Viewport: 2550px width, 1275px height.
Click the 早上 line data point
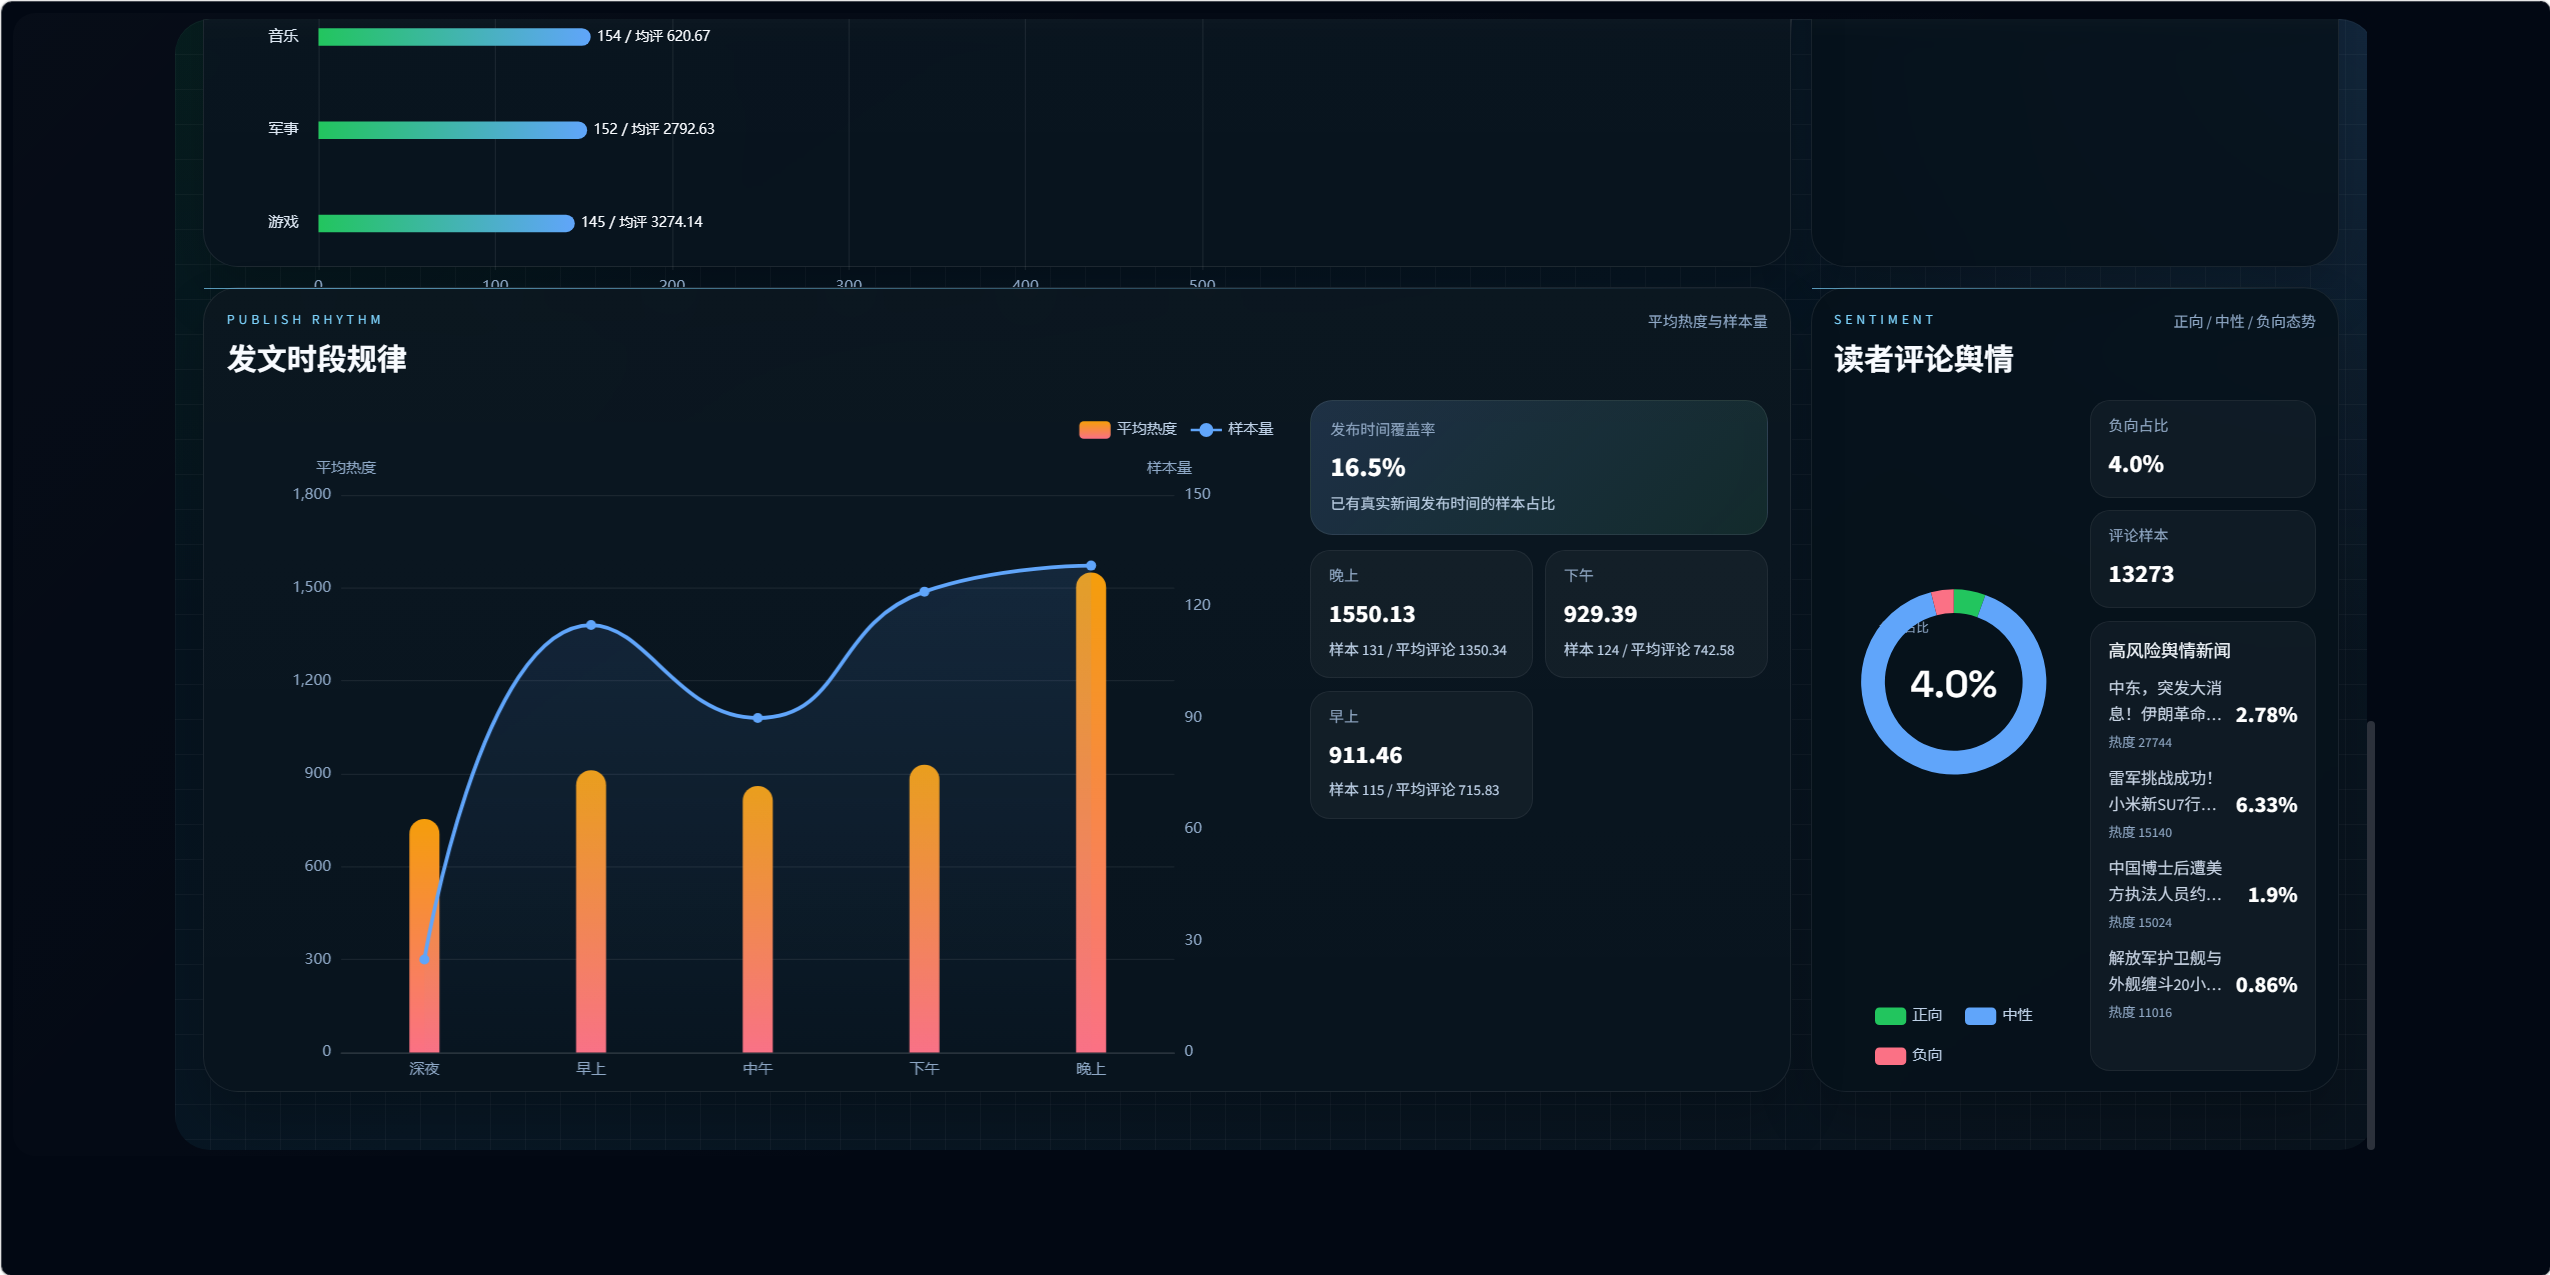point(591,625)
